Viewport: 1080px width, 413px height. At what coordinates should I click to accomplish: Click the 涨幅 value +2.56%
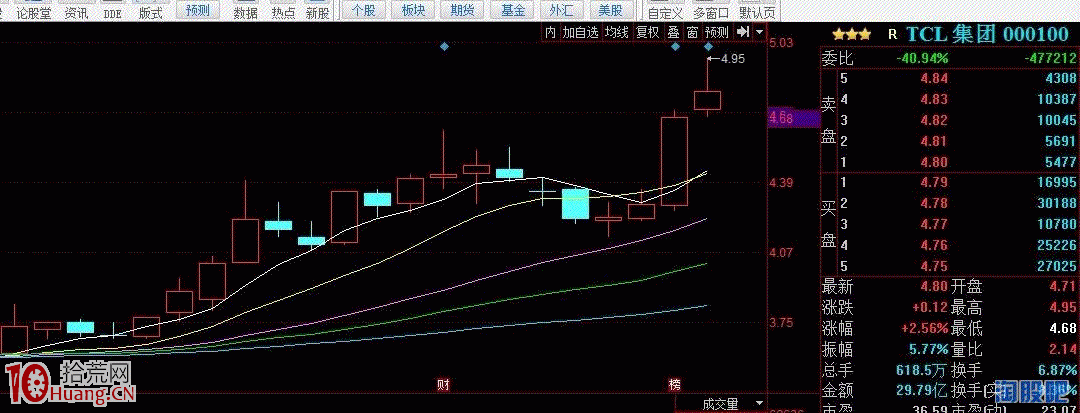(923, 328)
